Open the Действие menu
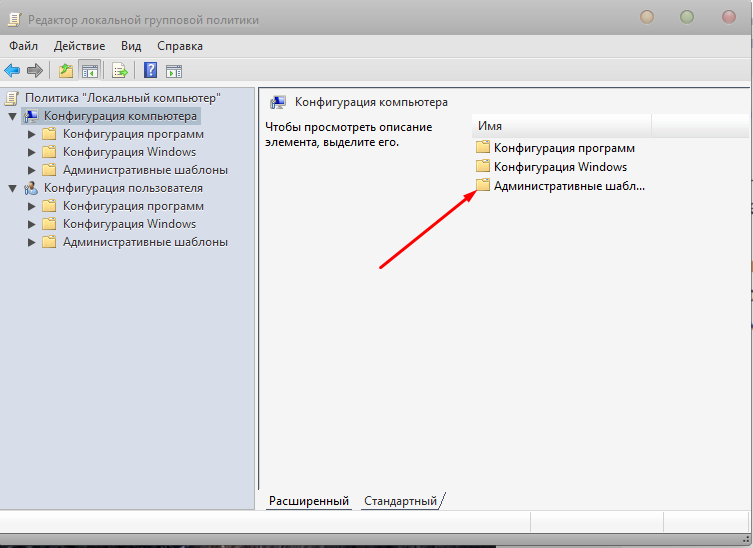The width and height of the screenshot is (753, 548). [x=79, y=46]
